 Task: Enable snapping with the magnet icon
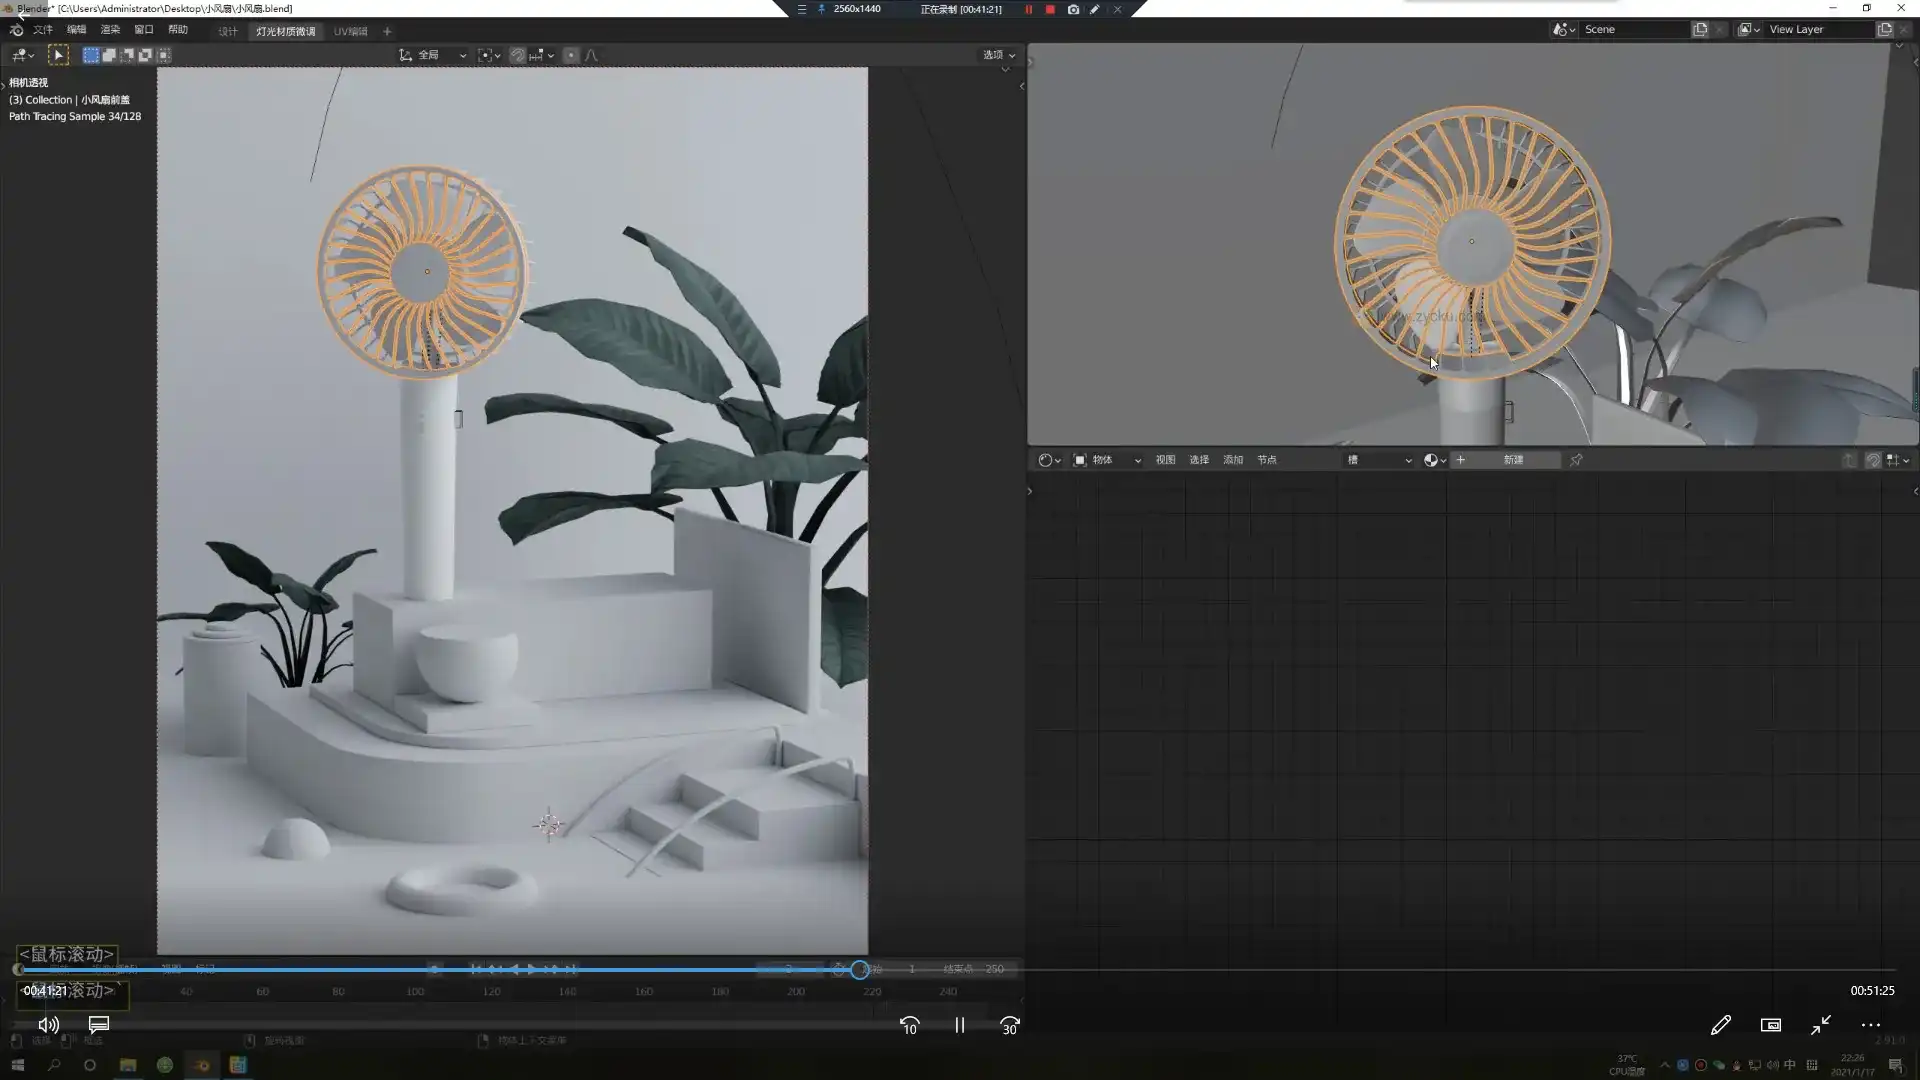point(519,55)
